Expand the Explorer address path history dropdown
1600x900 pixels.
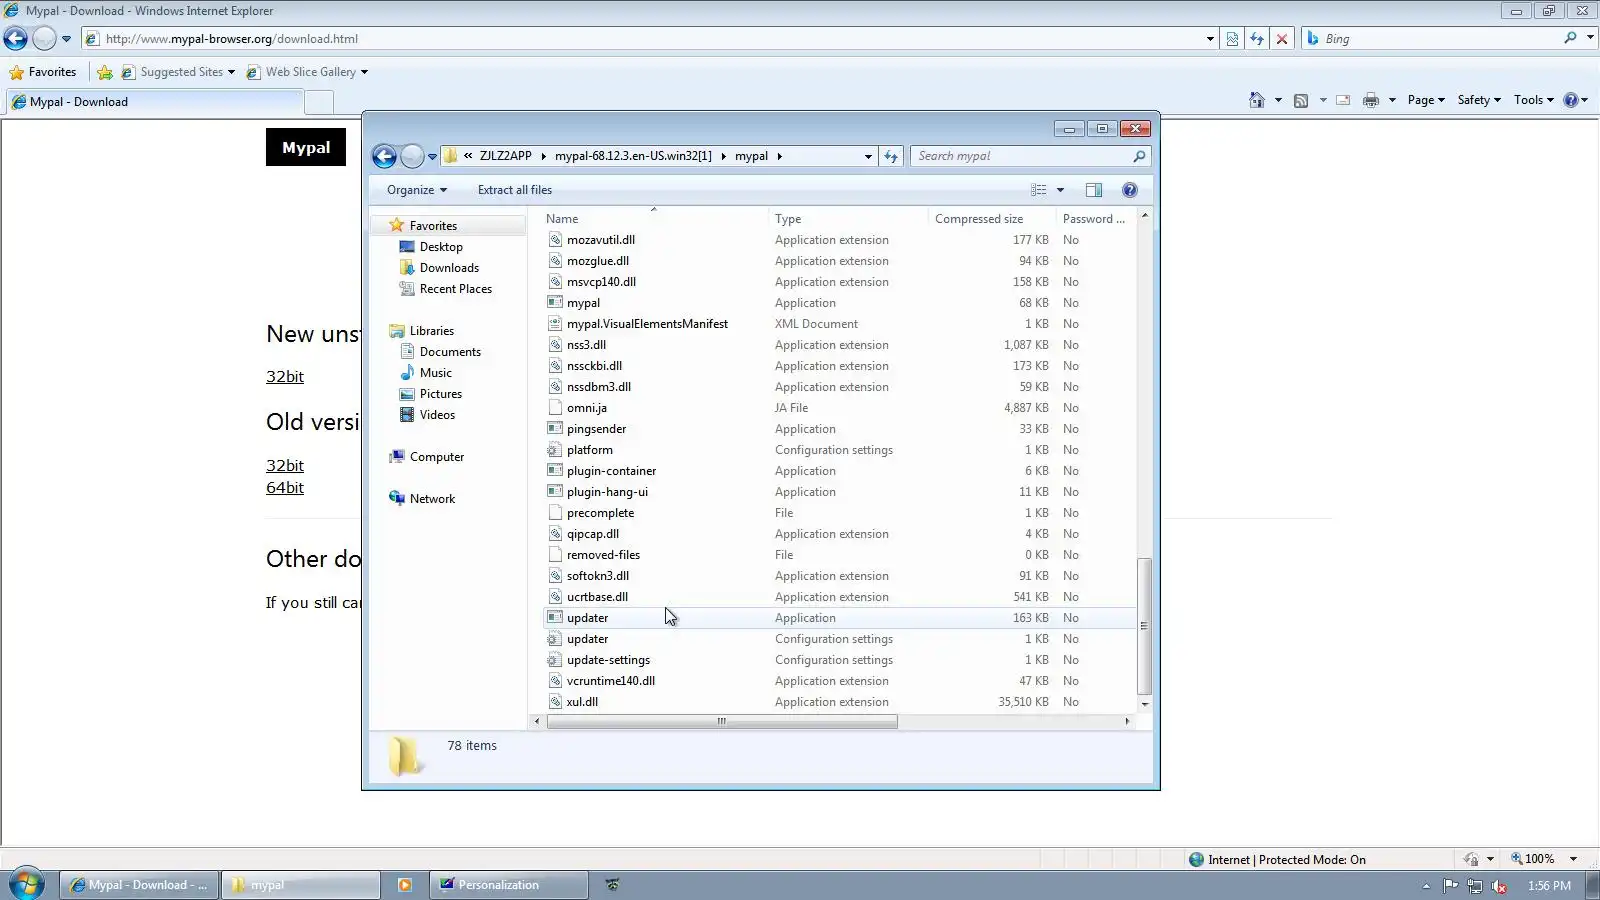pos(868,156)
